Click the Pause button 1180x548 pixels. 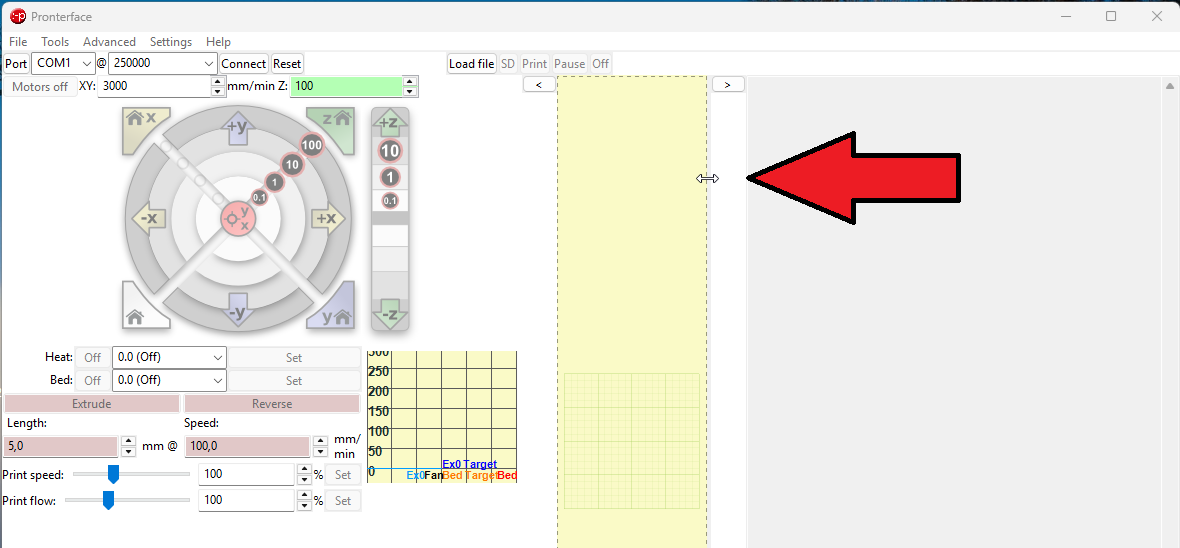click(570, 64)
